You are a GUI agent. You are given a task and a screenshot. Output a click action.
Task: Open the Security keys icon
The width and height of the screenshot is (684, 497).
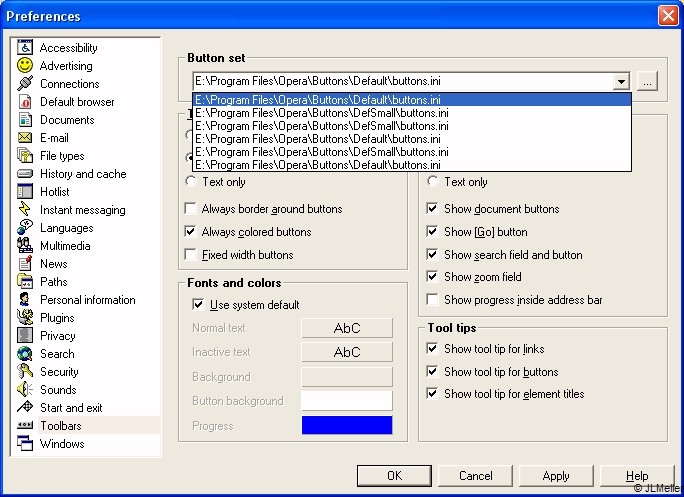pyautogui.click(x=25, y=371)
